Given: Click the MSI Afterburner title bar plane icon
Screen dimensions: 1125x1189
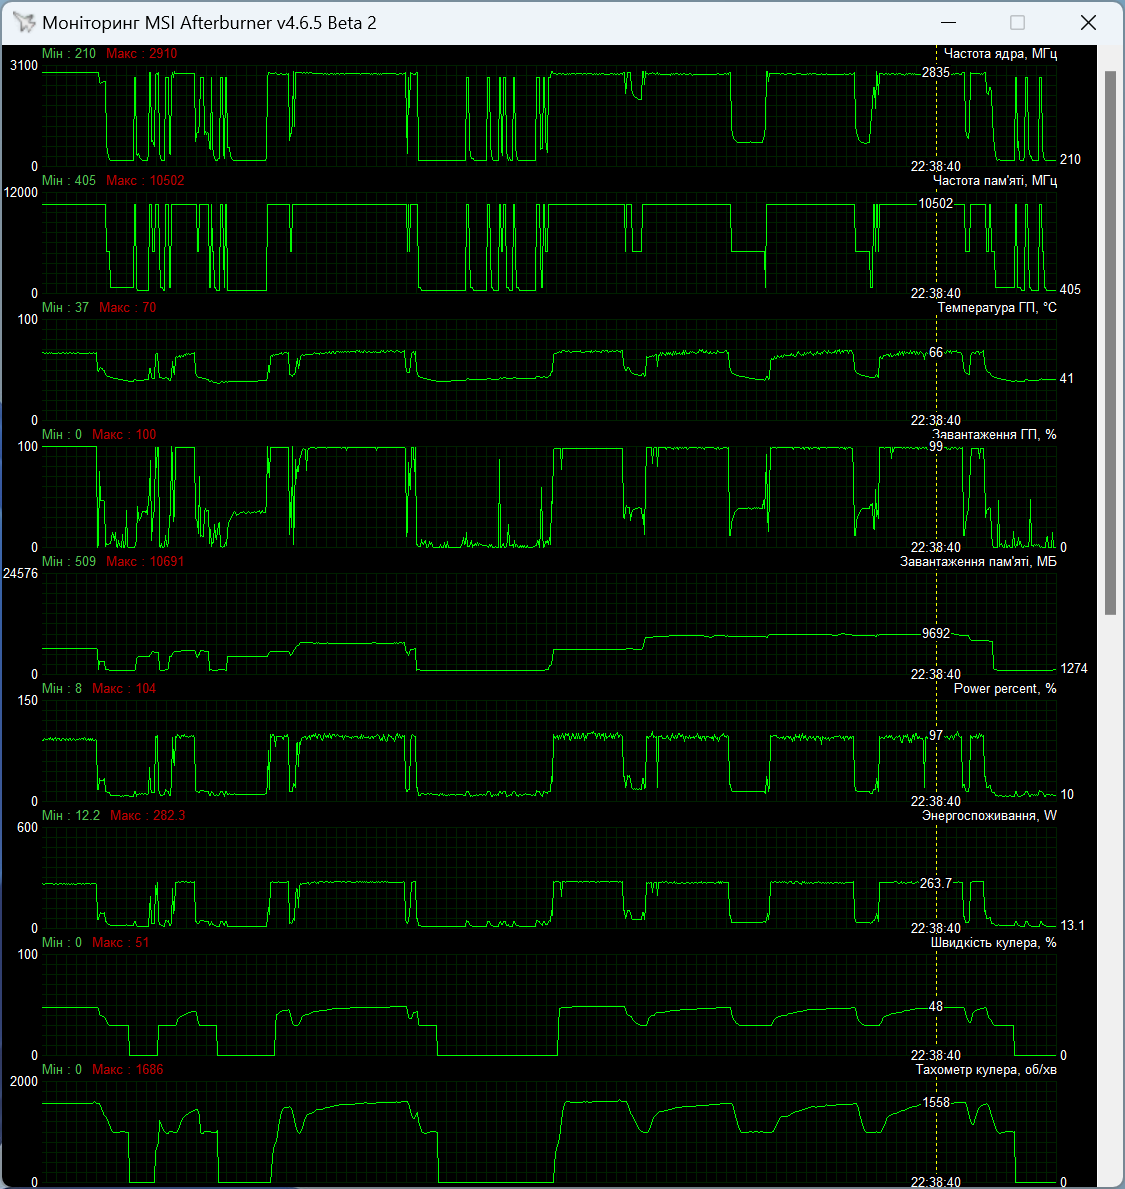Looking at the screenshot, I should point(24,23).
